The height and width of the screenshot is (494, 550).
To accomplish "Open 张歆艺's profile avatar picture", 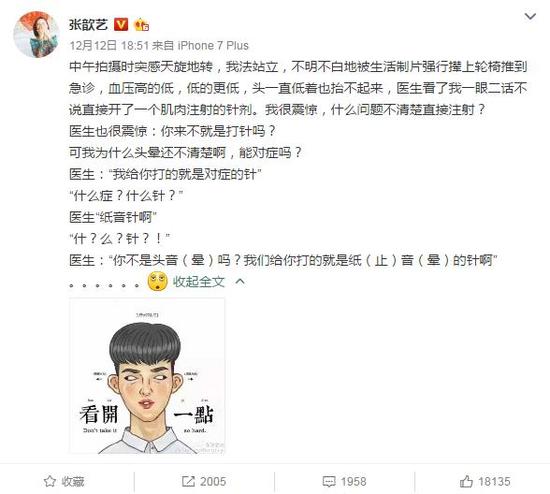I will coord(36,34).
